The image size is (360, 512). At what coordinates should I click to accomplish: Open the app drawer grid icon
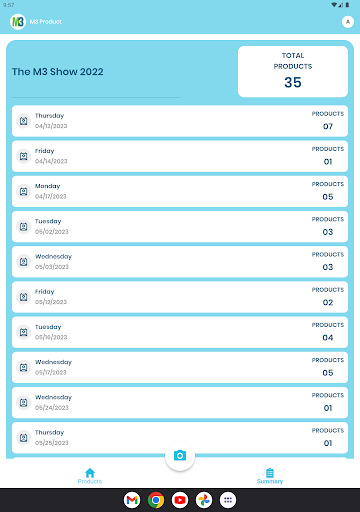[x=228, y=500]
